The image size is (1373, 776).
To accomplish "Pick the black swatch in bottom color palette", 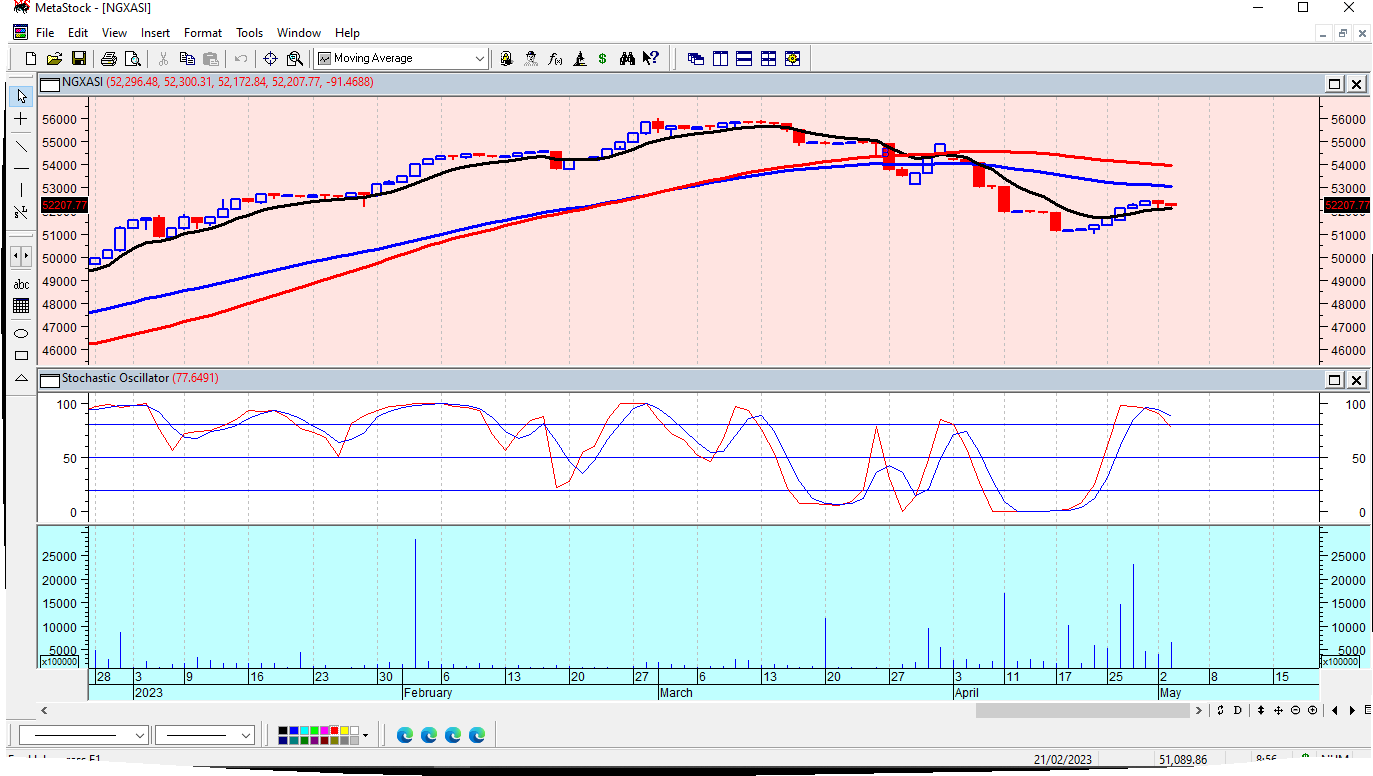I will click(x=284, y=731).
